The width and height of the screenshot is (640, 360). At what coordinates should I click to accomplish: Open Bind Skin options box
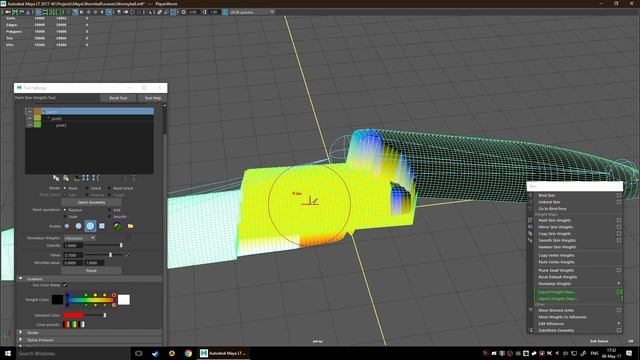619,195
